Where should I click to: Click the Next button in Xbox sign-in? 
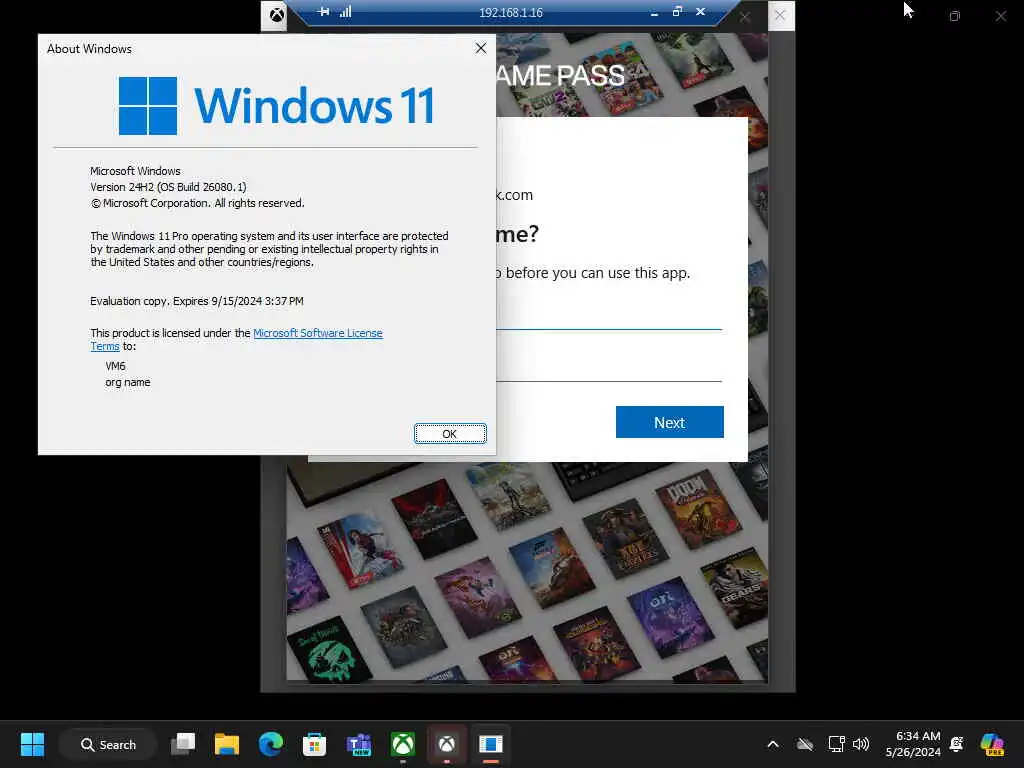(x=669, y=423)
